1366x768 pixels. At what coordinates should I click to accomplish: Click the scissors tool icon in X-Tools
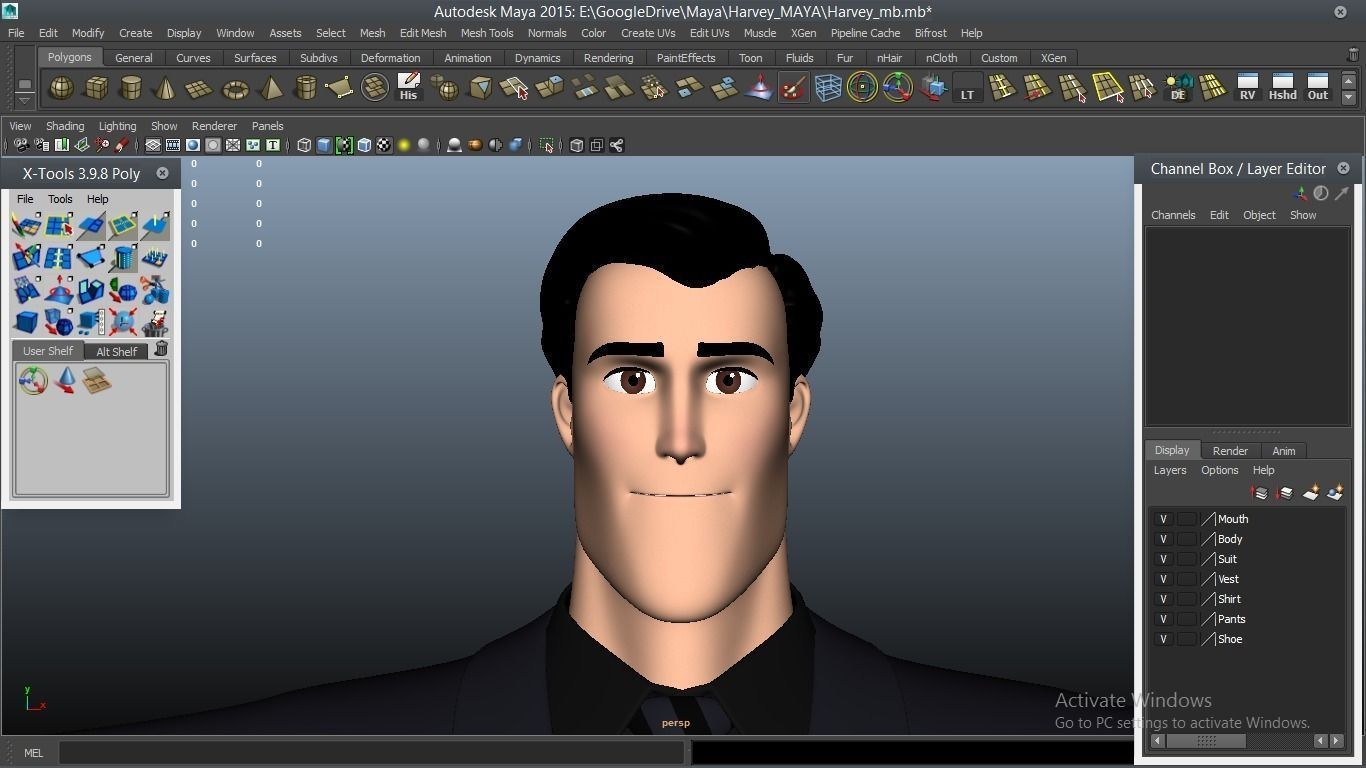[x=155, y=290]
